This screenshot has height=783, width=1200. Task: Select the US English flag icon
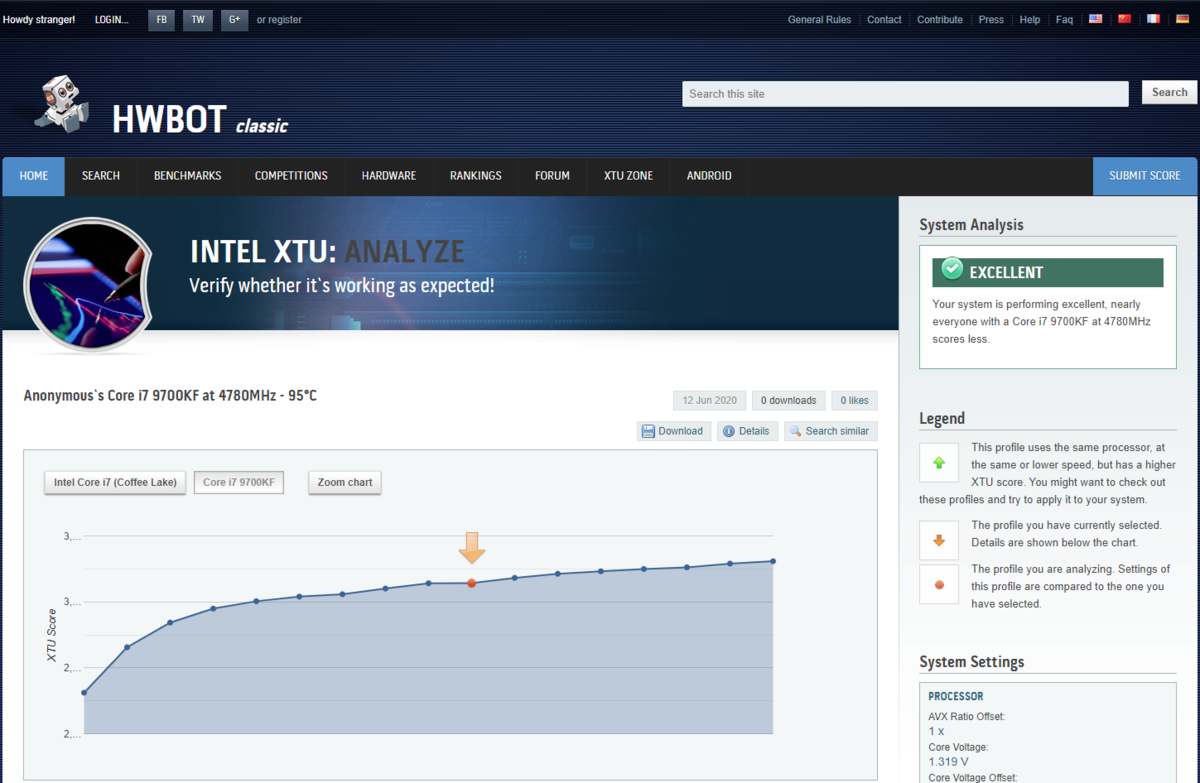(x=1096, y=19)
